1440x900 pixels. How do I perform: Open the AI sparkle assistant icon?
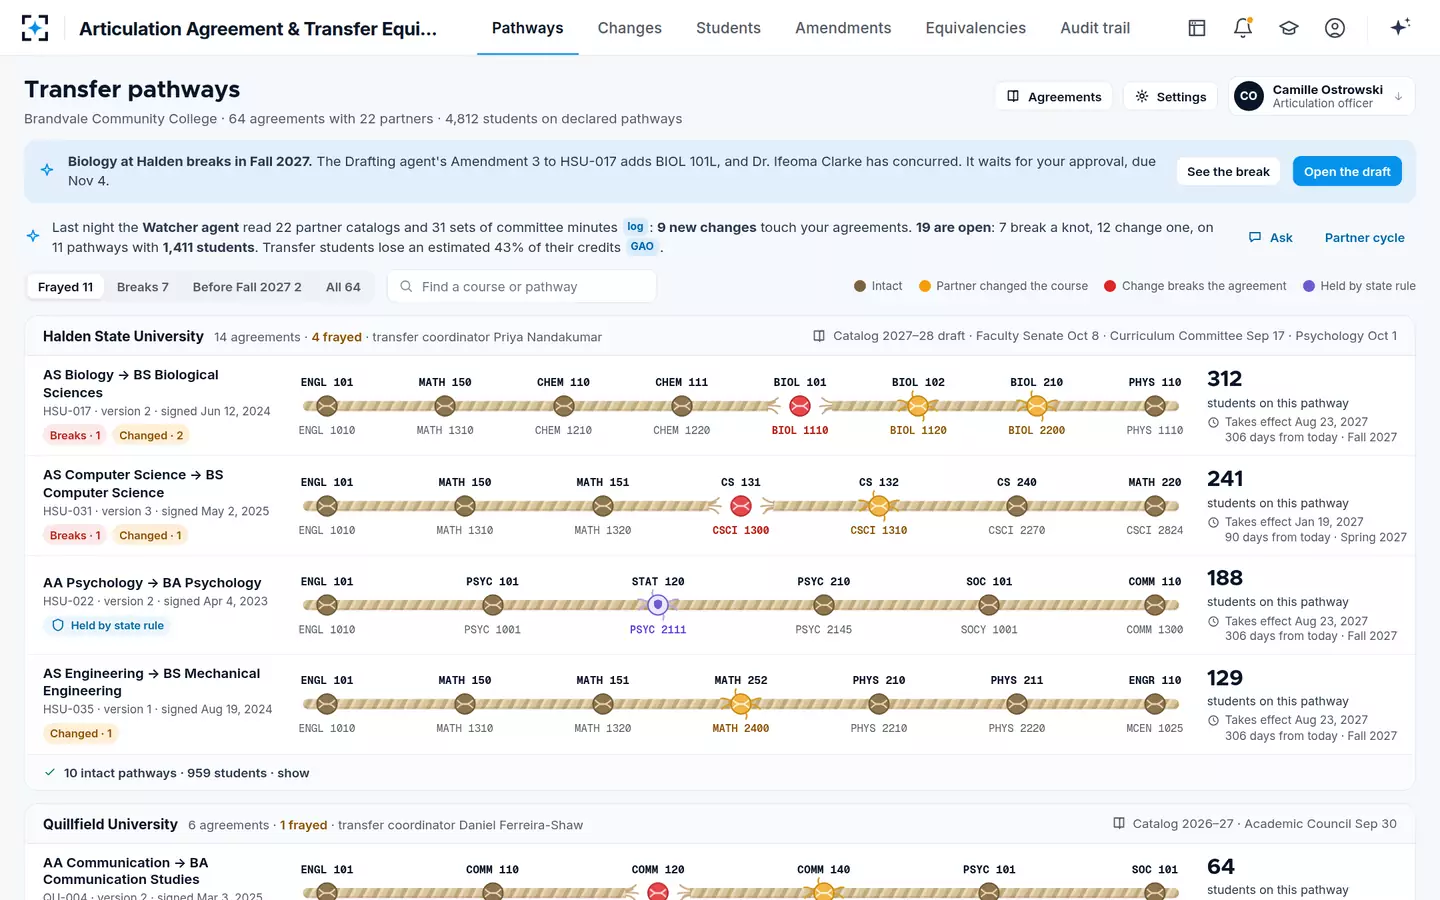click(1400, 28)
